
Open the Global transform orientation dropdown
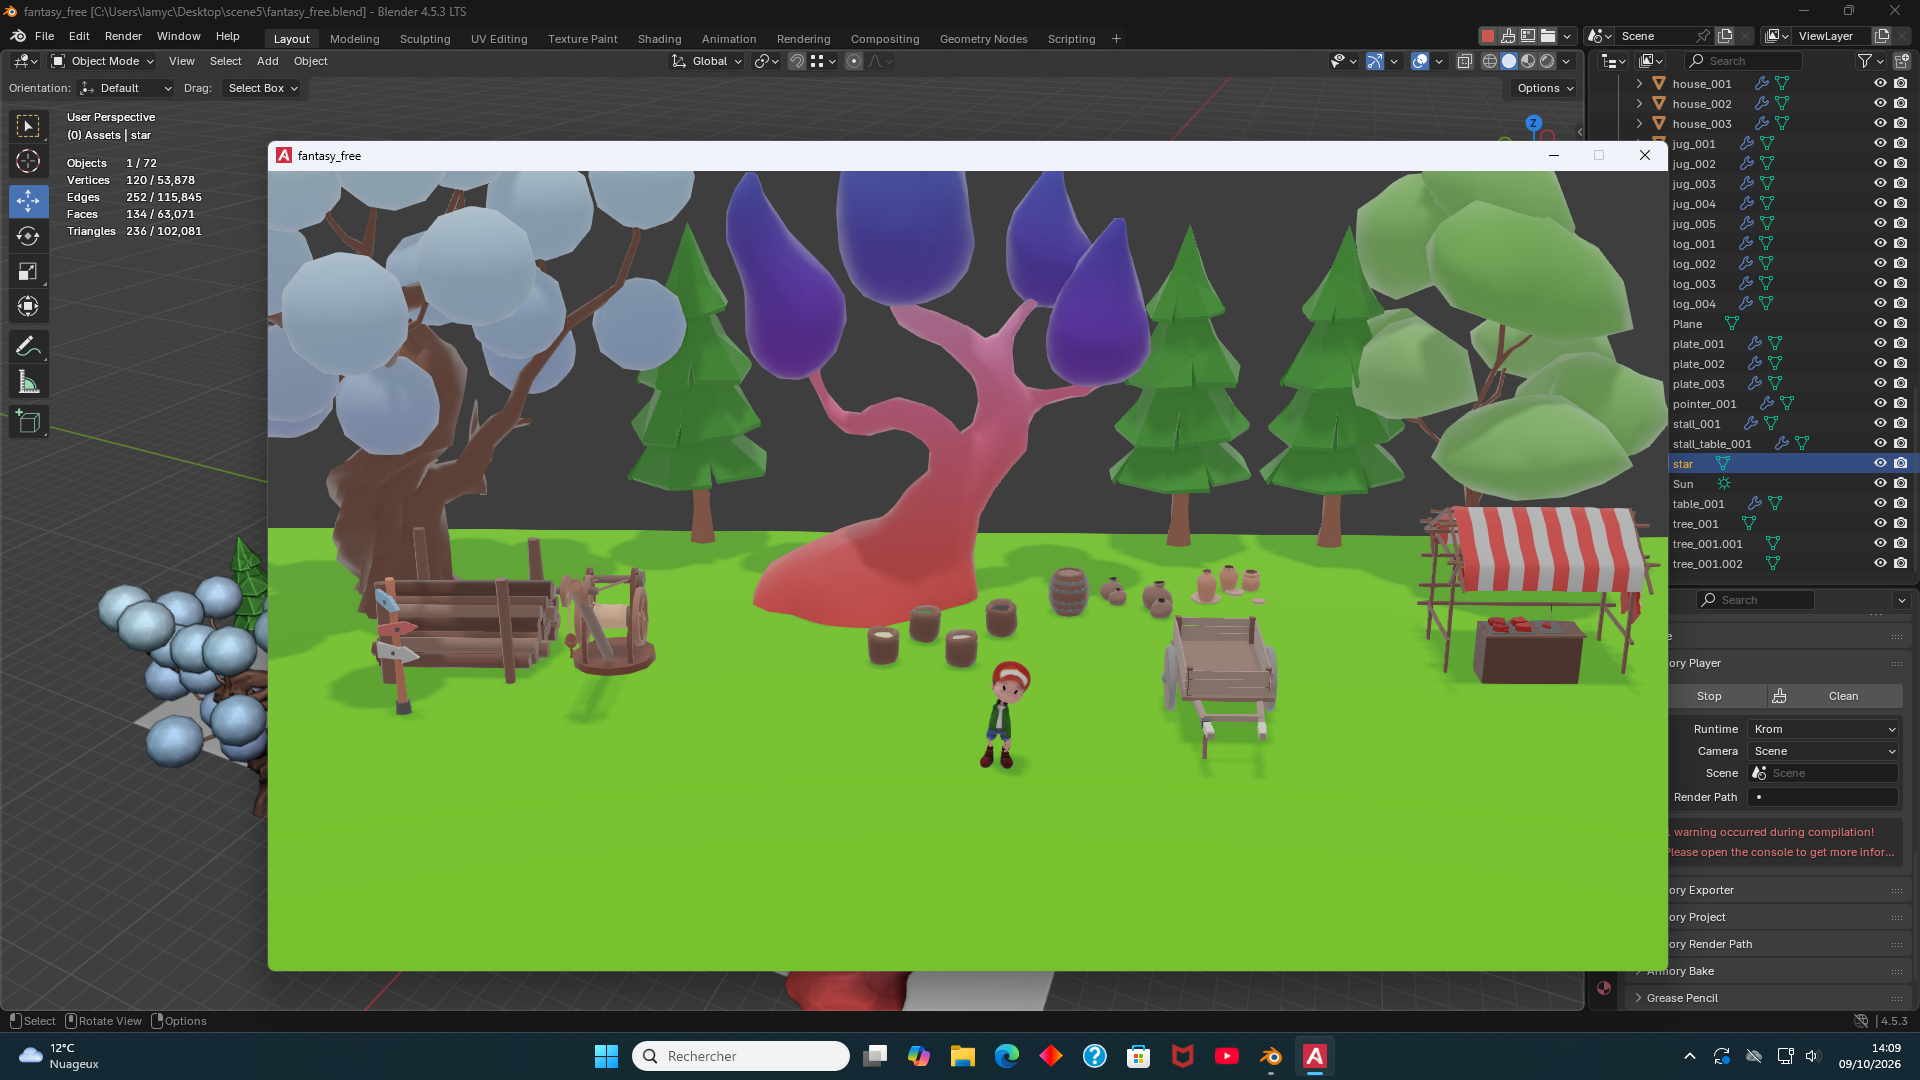pyautogui.click(x=708, y=61)
